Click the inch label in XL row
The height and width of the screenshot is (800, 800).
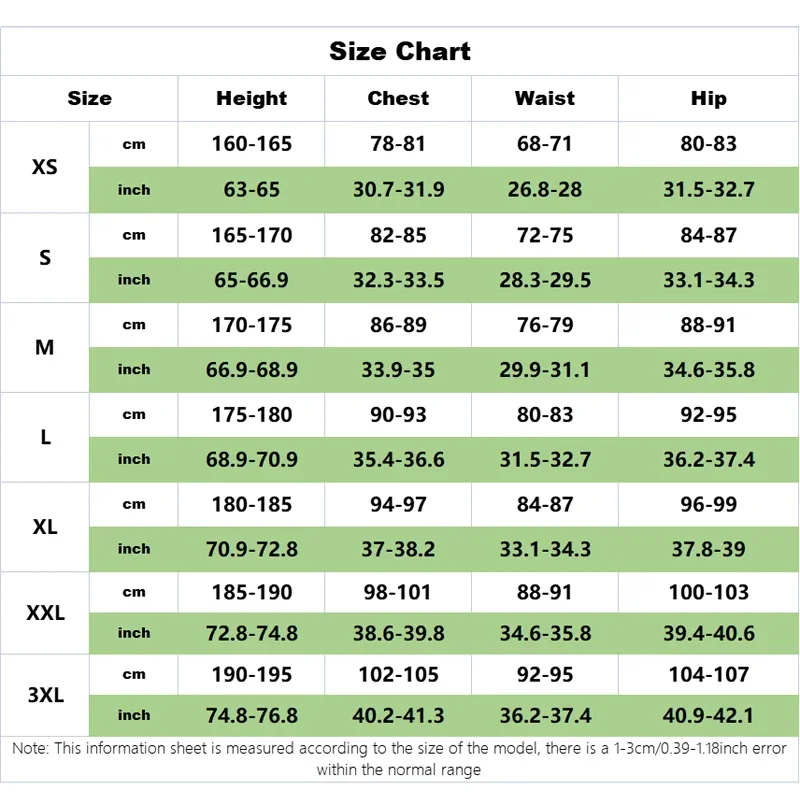click(x=134, y=549)
